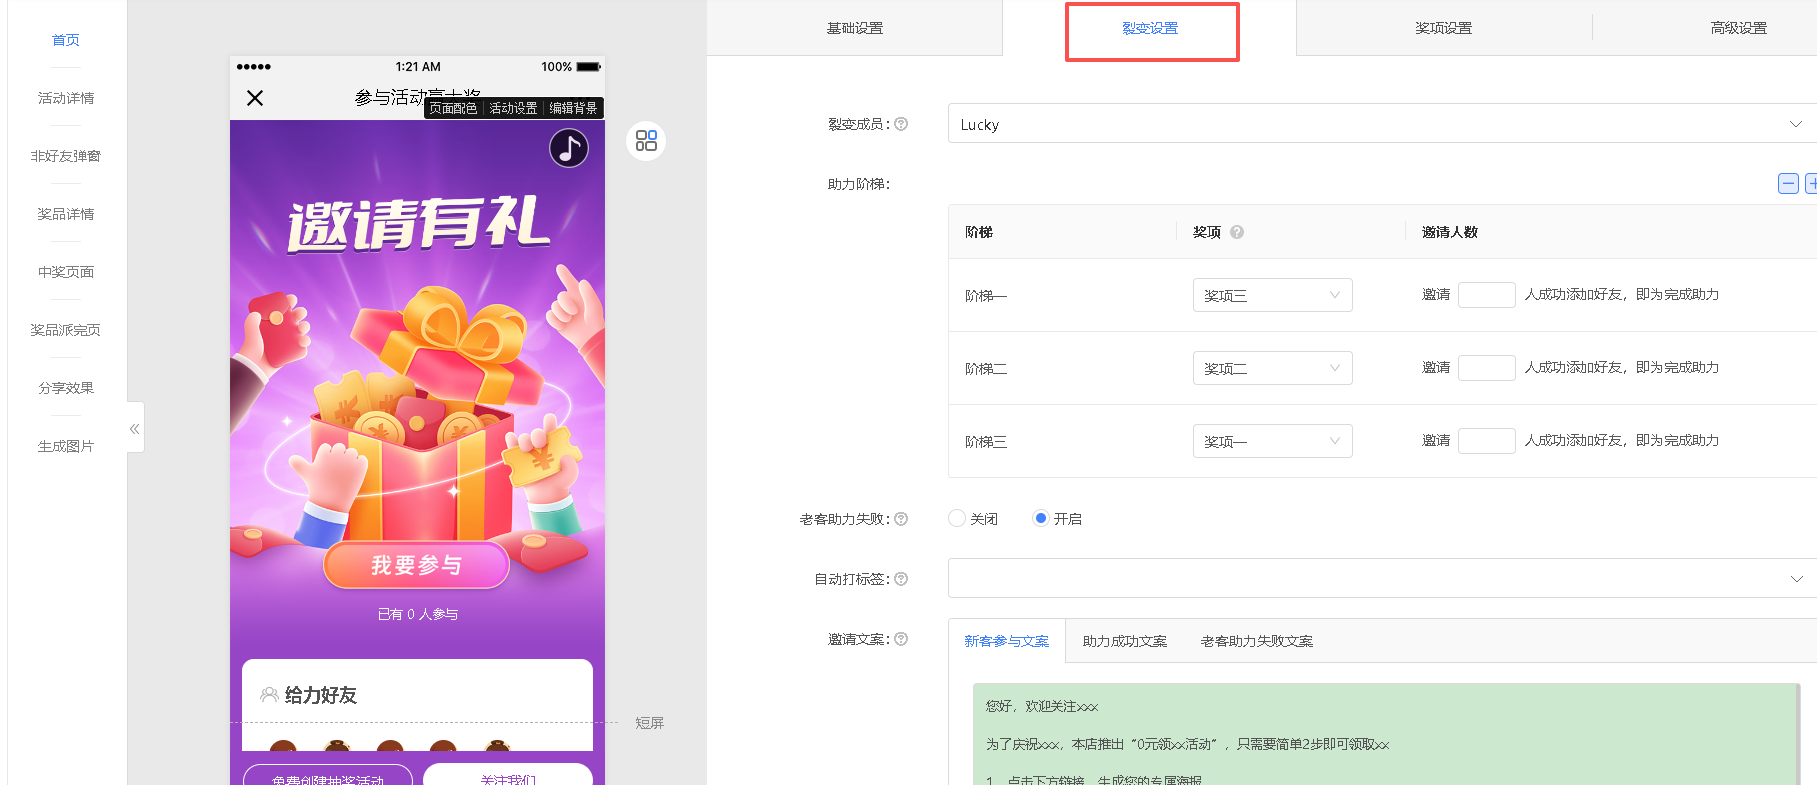Image resolution: width=1817 pixels, height=785 pixels.
Task: Click 编辑背景 in the preview toolbar
Action: click(573, 108)
